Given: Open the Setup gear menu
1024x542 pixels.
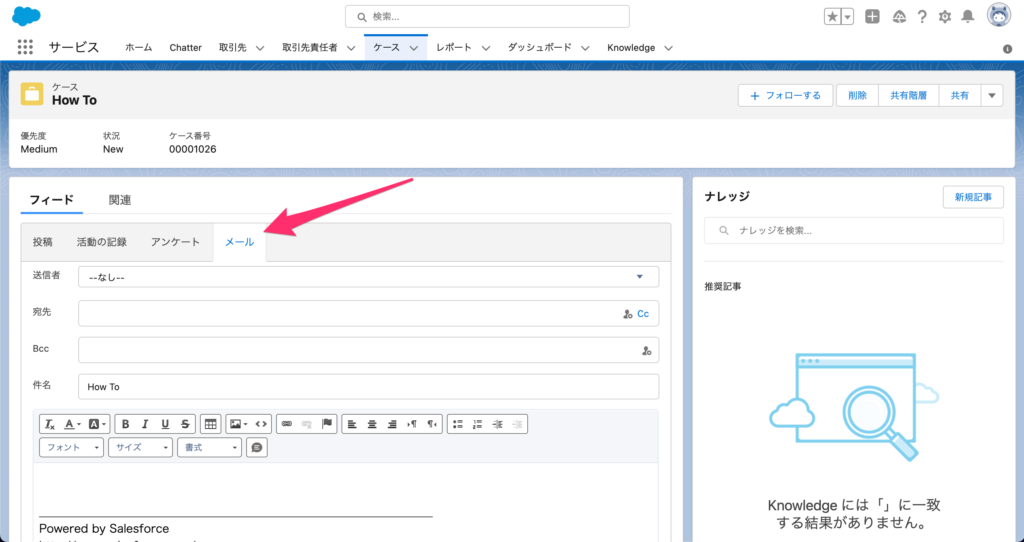Looking at the screenshot, I should 945,16.
